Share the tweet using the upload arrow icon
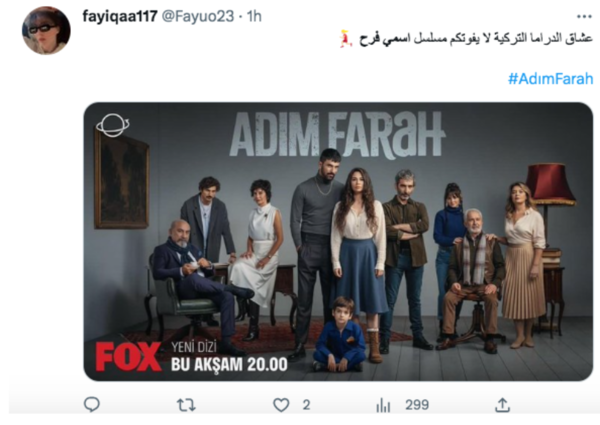600x425 pixels. coord(502,405)
